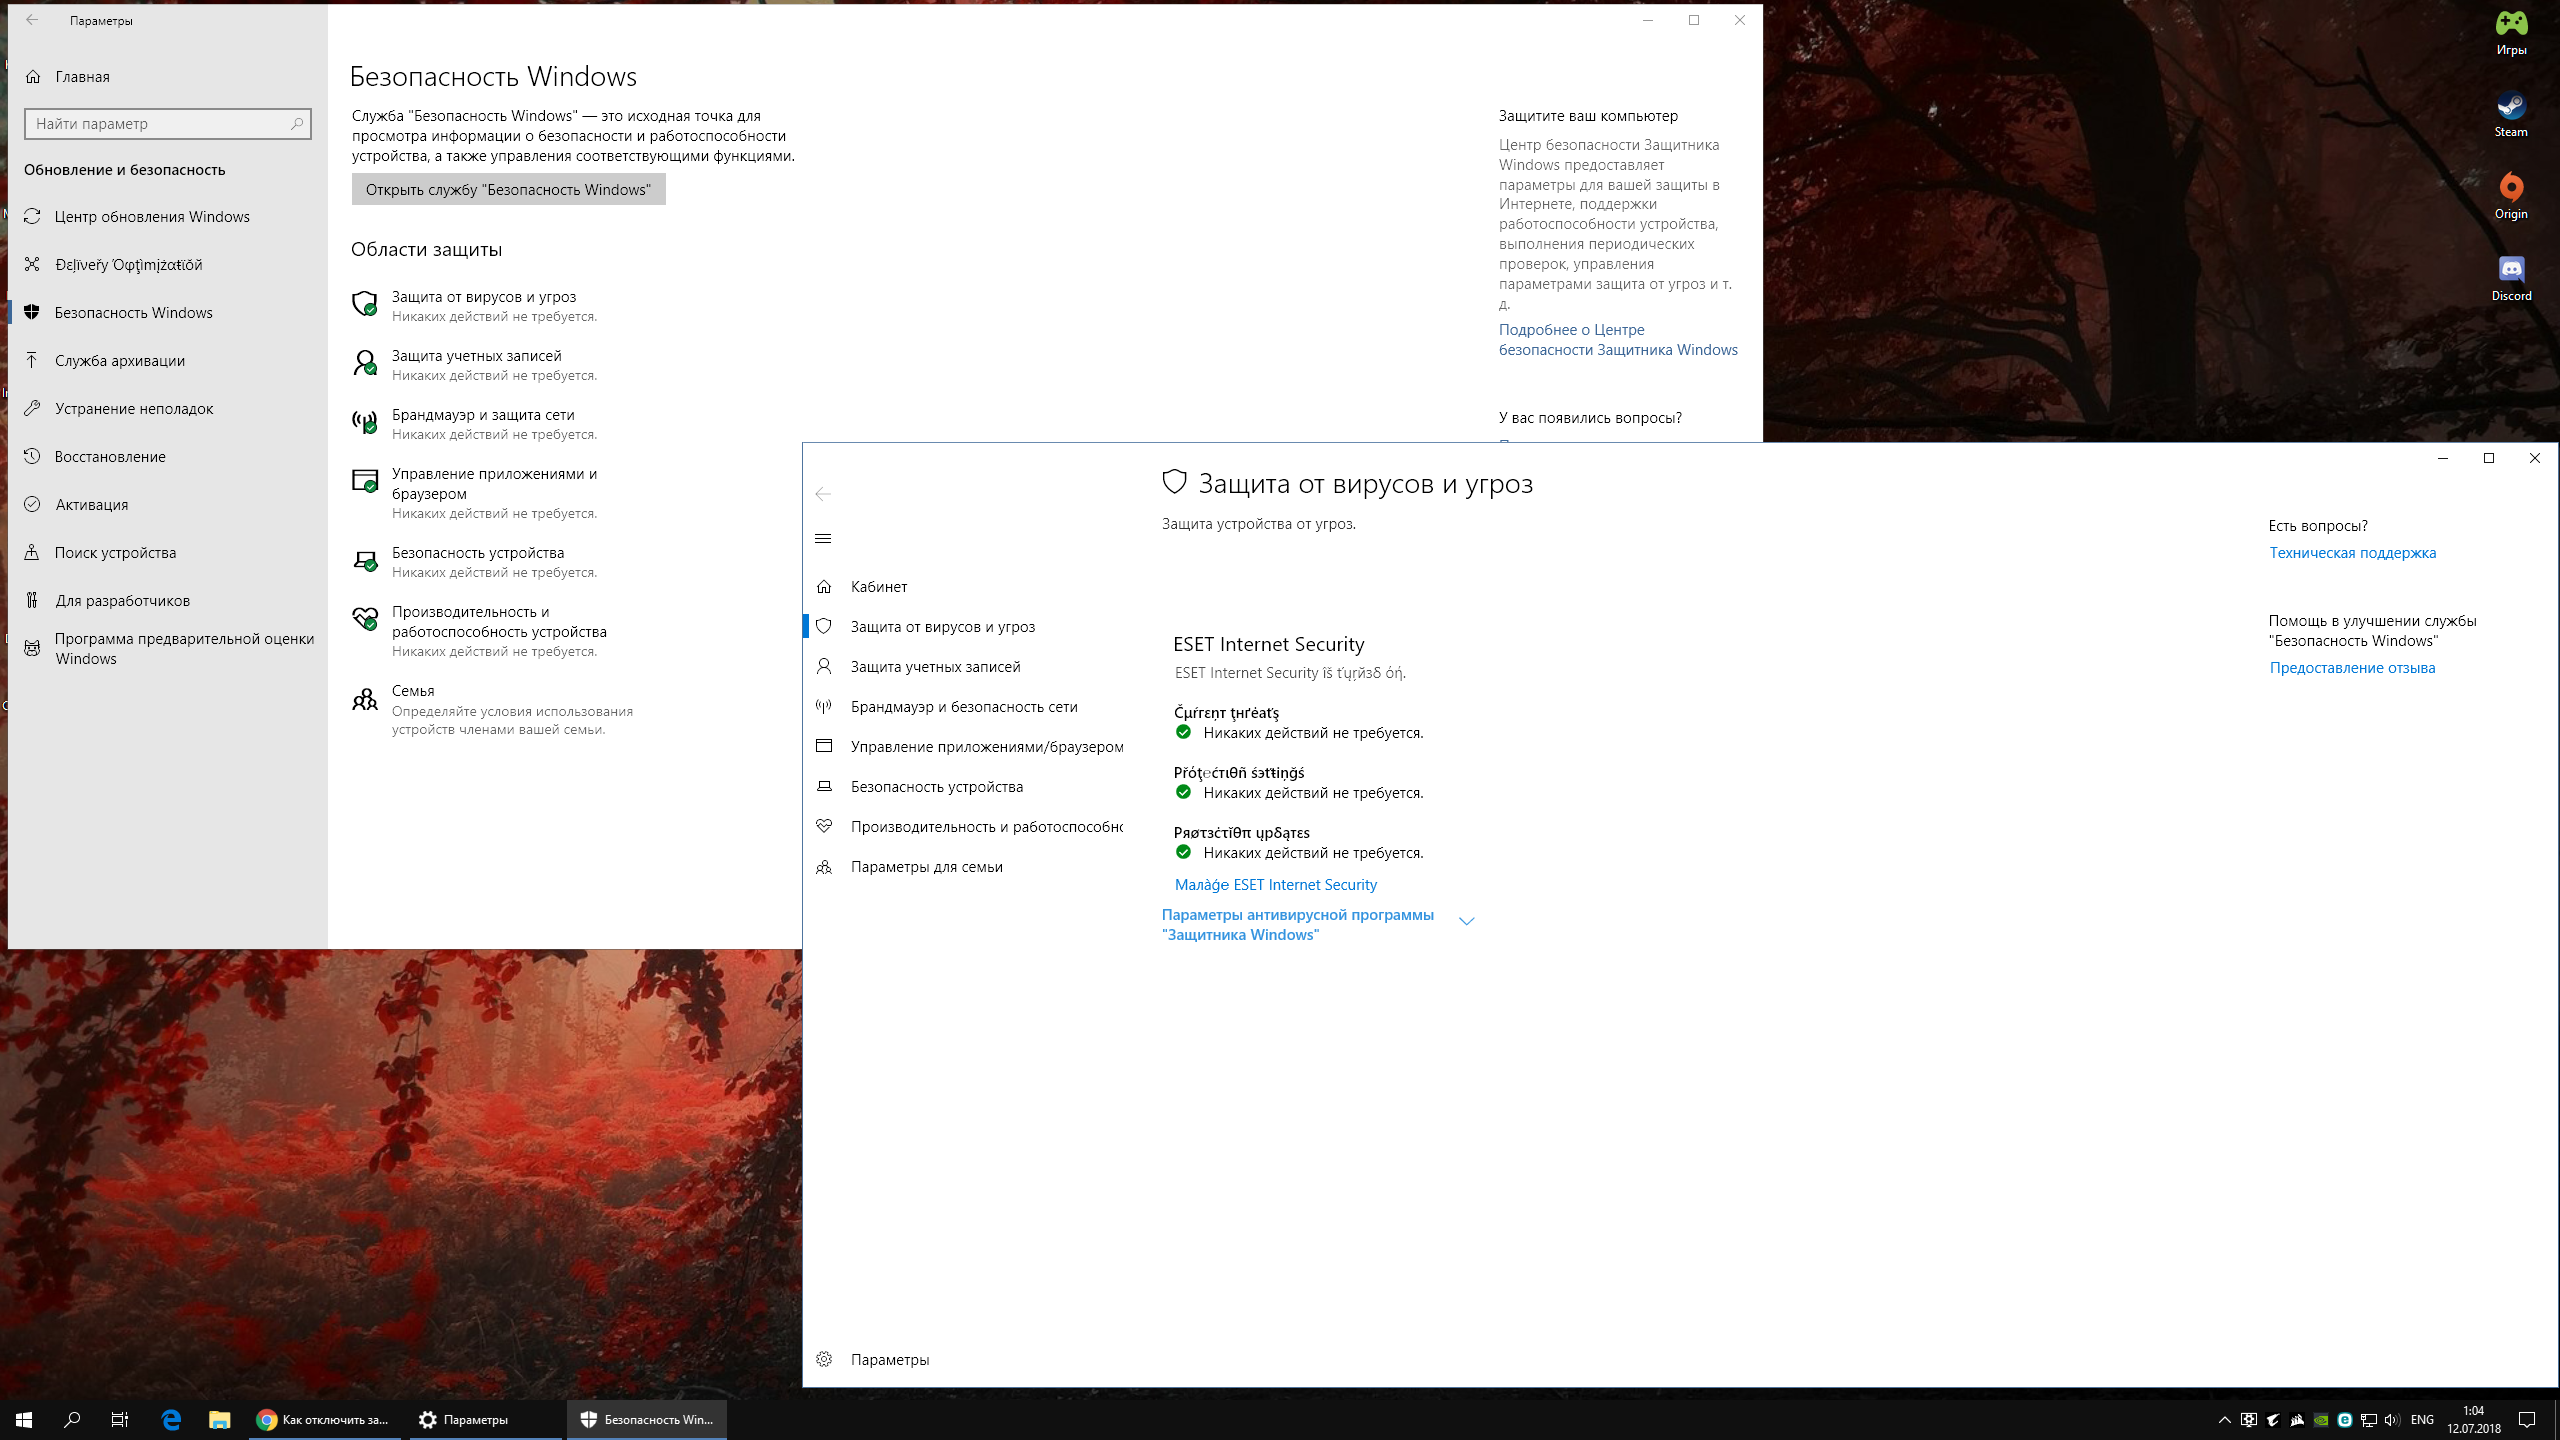Open Устранение неполадок in Параметры sidebar

(168, 409)
